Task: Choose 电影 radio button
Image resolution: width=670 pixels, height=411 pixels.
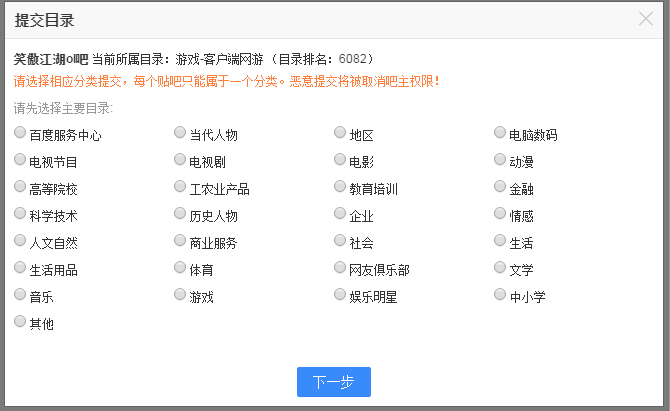Action: click(x=340, y=159)
